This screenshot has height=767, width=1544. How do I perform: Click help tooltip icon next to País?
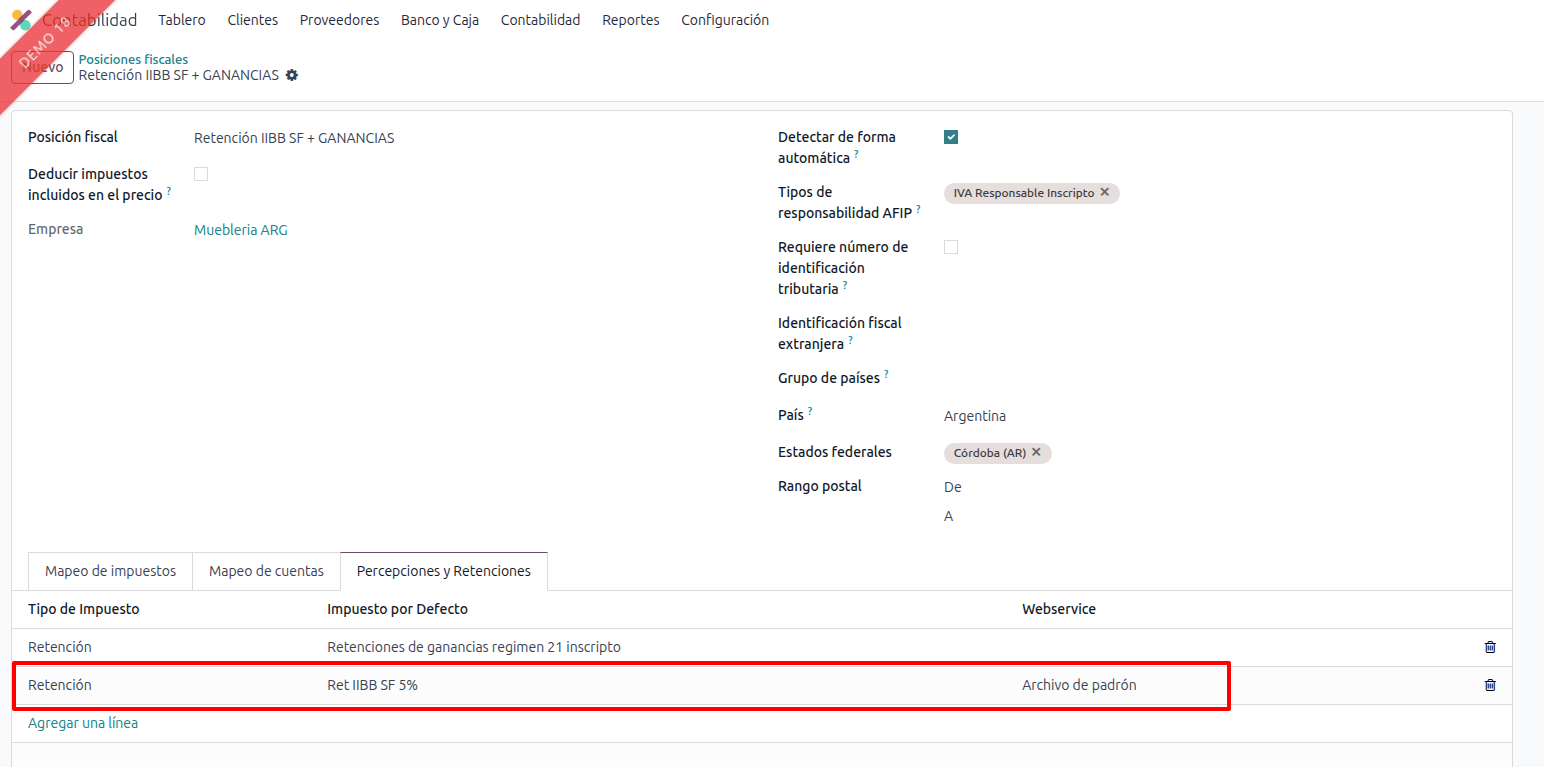[x=810, y=411]
